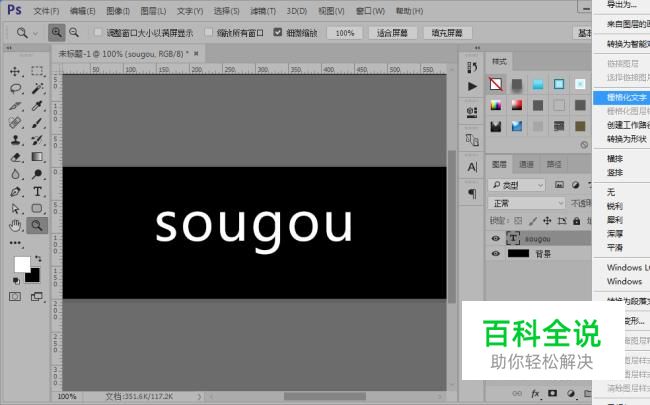This screenshot has height=405, width=650.
Task: Select the Hand tool
Action: point(15,226)
